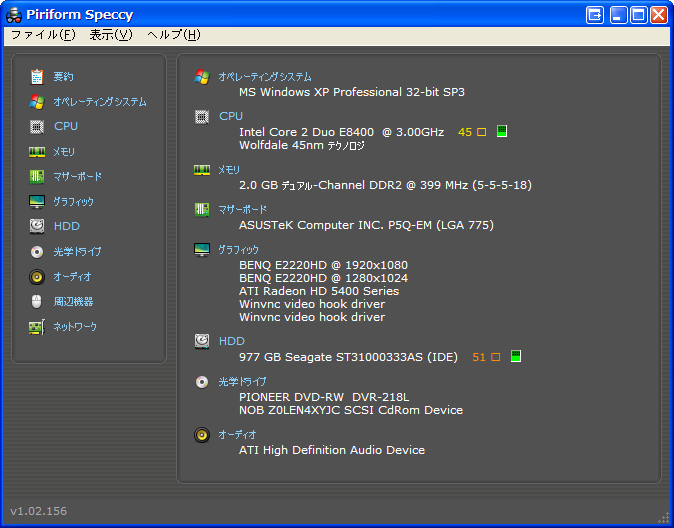Click the Summary (要約) clipboard icon in sidebar
The image size is (674, 528).
37,77
